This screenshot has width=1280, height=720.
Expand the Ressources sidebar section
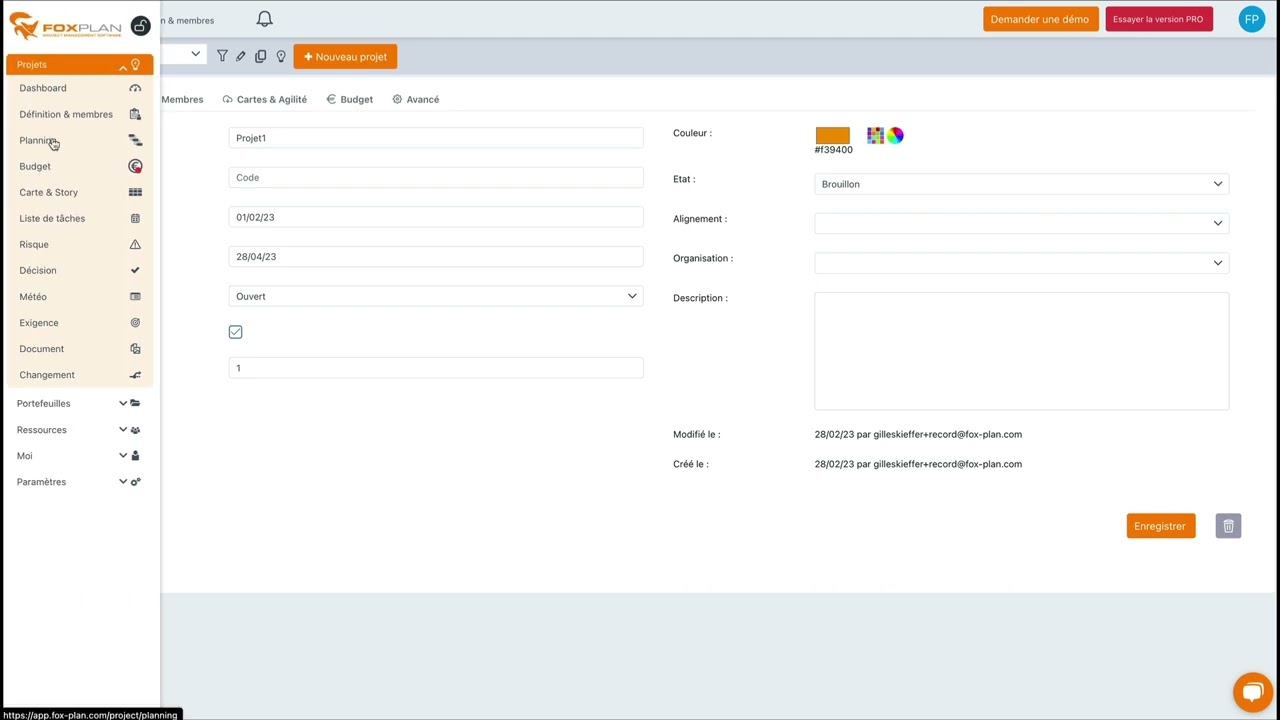pyautogui.click(x=79, y=429)
